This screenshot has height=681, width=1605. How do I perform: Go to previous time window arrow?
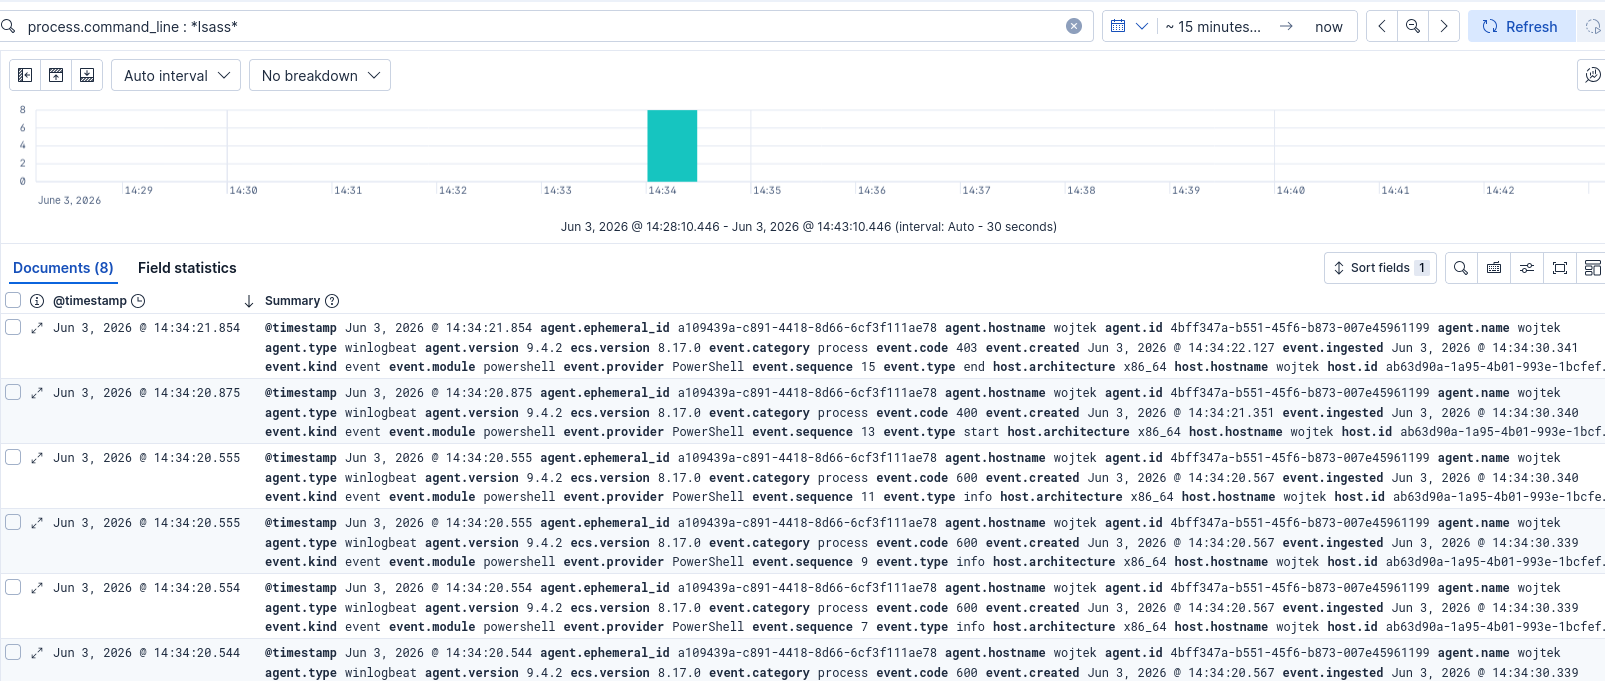(1382, 26)
